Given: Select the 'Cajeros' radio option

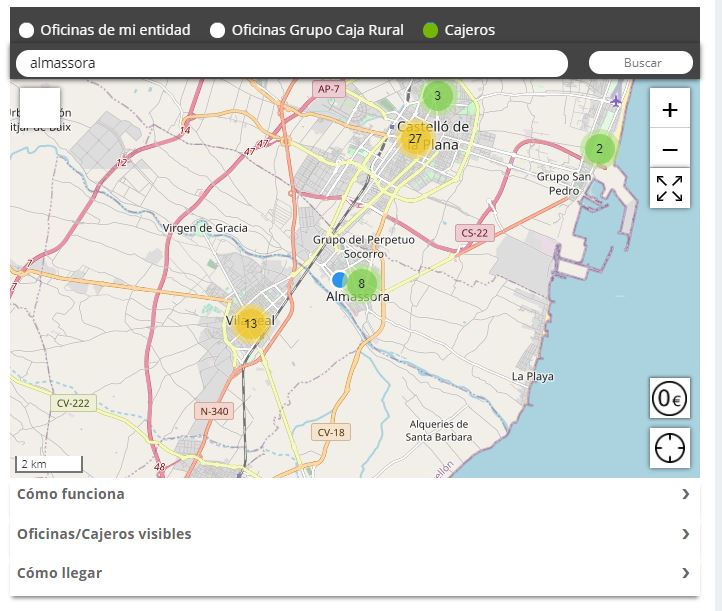Looking at the screenshot, I should [430, 30].
